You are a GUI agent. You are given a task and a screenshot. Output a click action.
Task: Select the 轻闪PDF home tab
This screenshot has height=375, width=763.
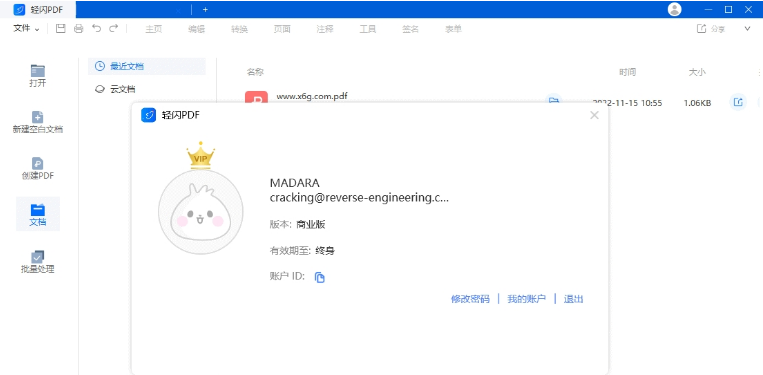point(38,9)
